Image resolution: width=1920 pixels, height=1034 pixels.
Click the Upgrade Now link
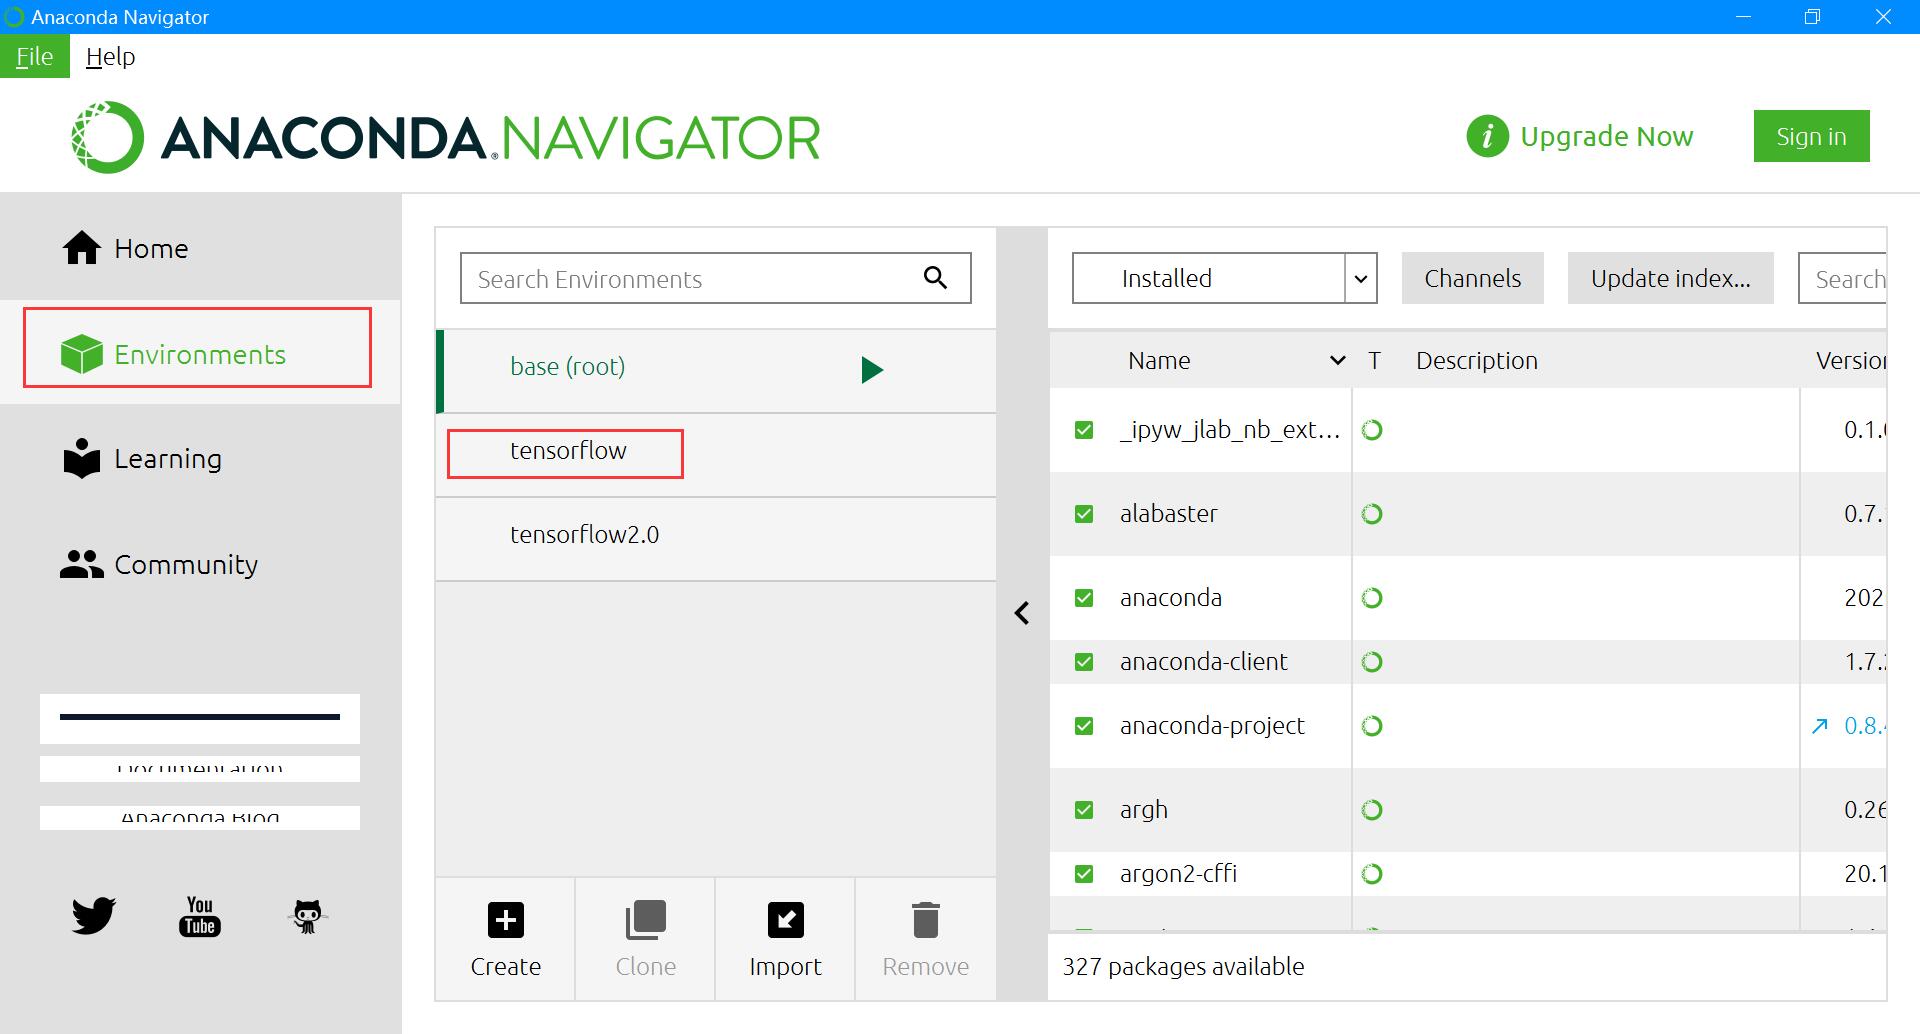tap(1606, 136)
